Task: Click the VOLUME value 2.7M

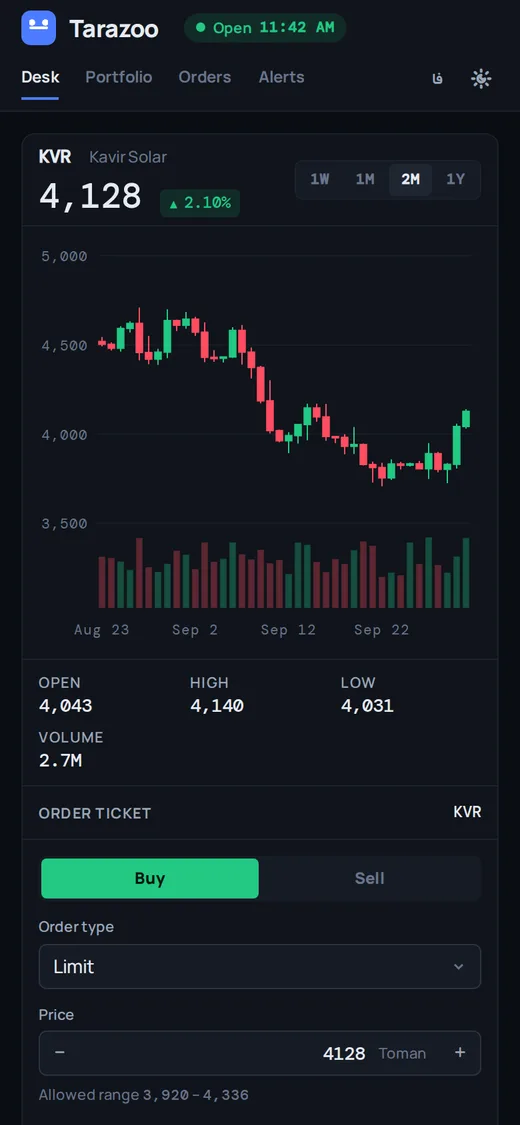Action: (60, 761)
